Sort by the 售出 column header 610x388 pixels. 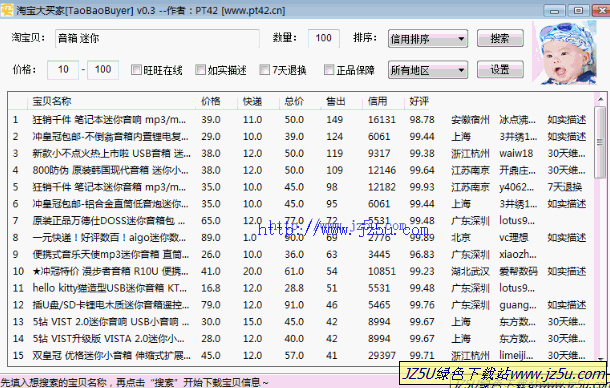tap(342, 102)
